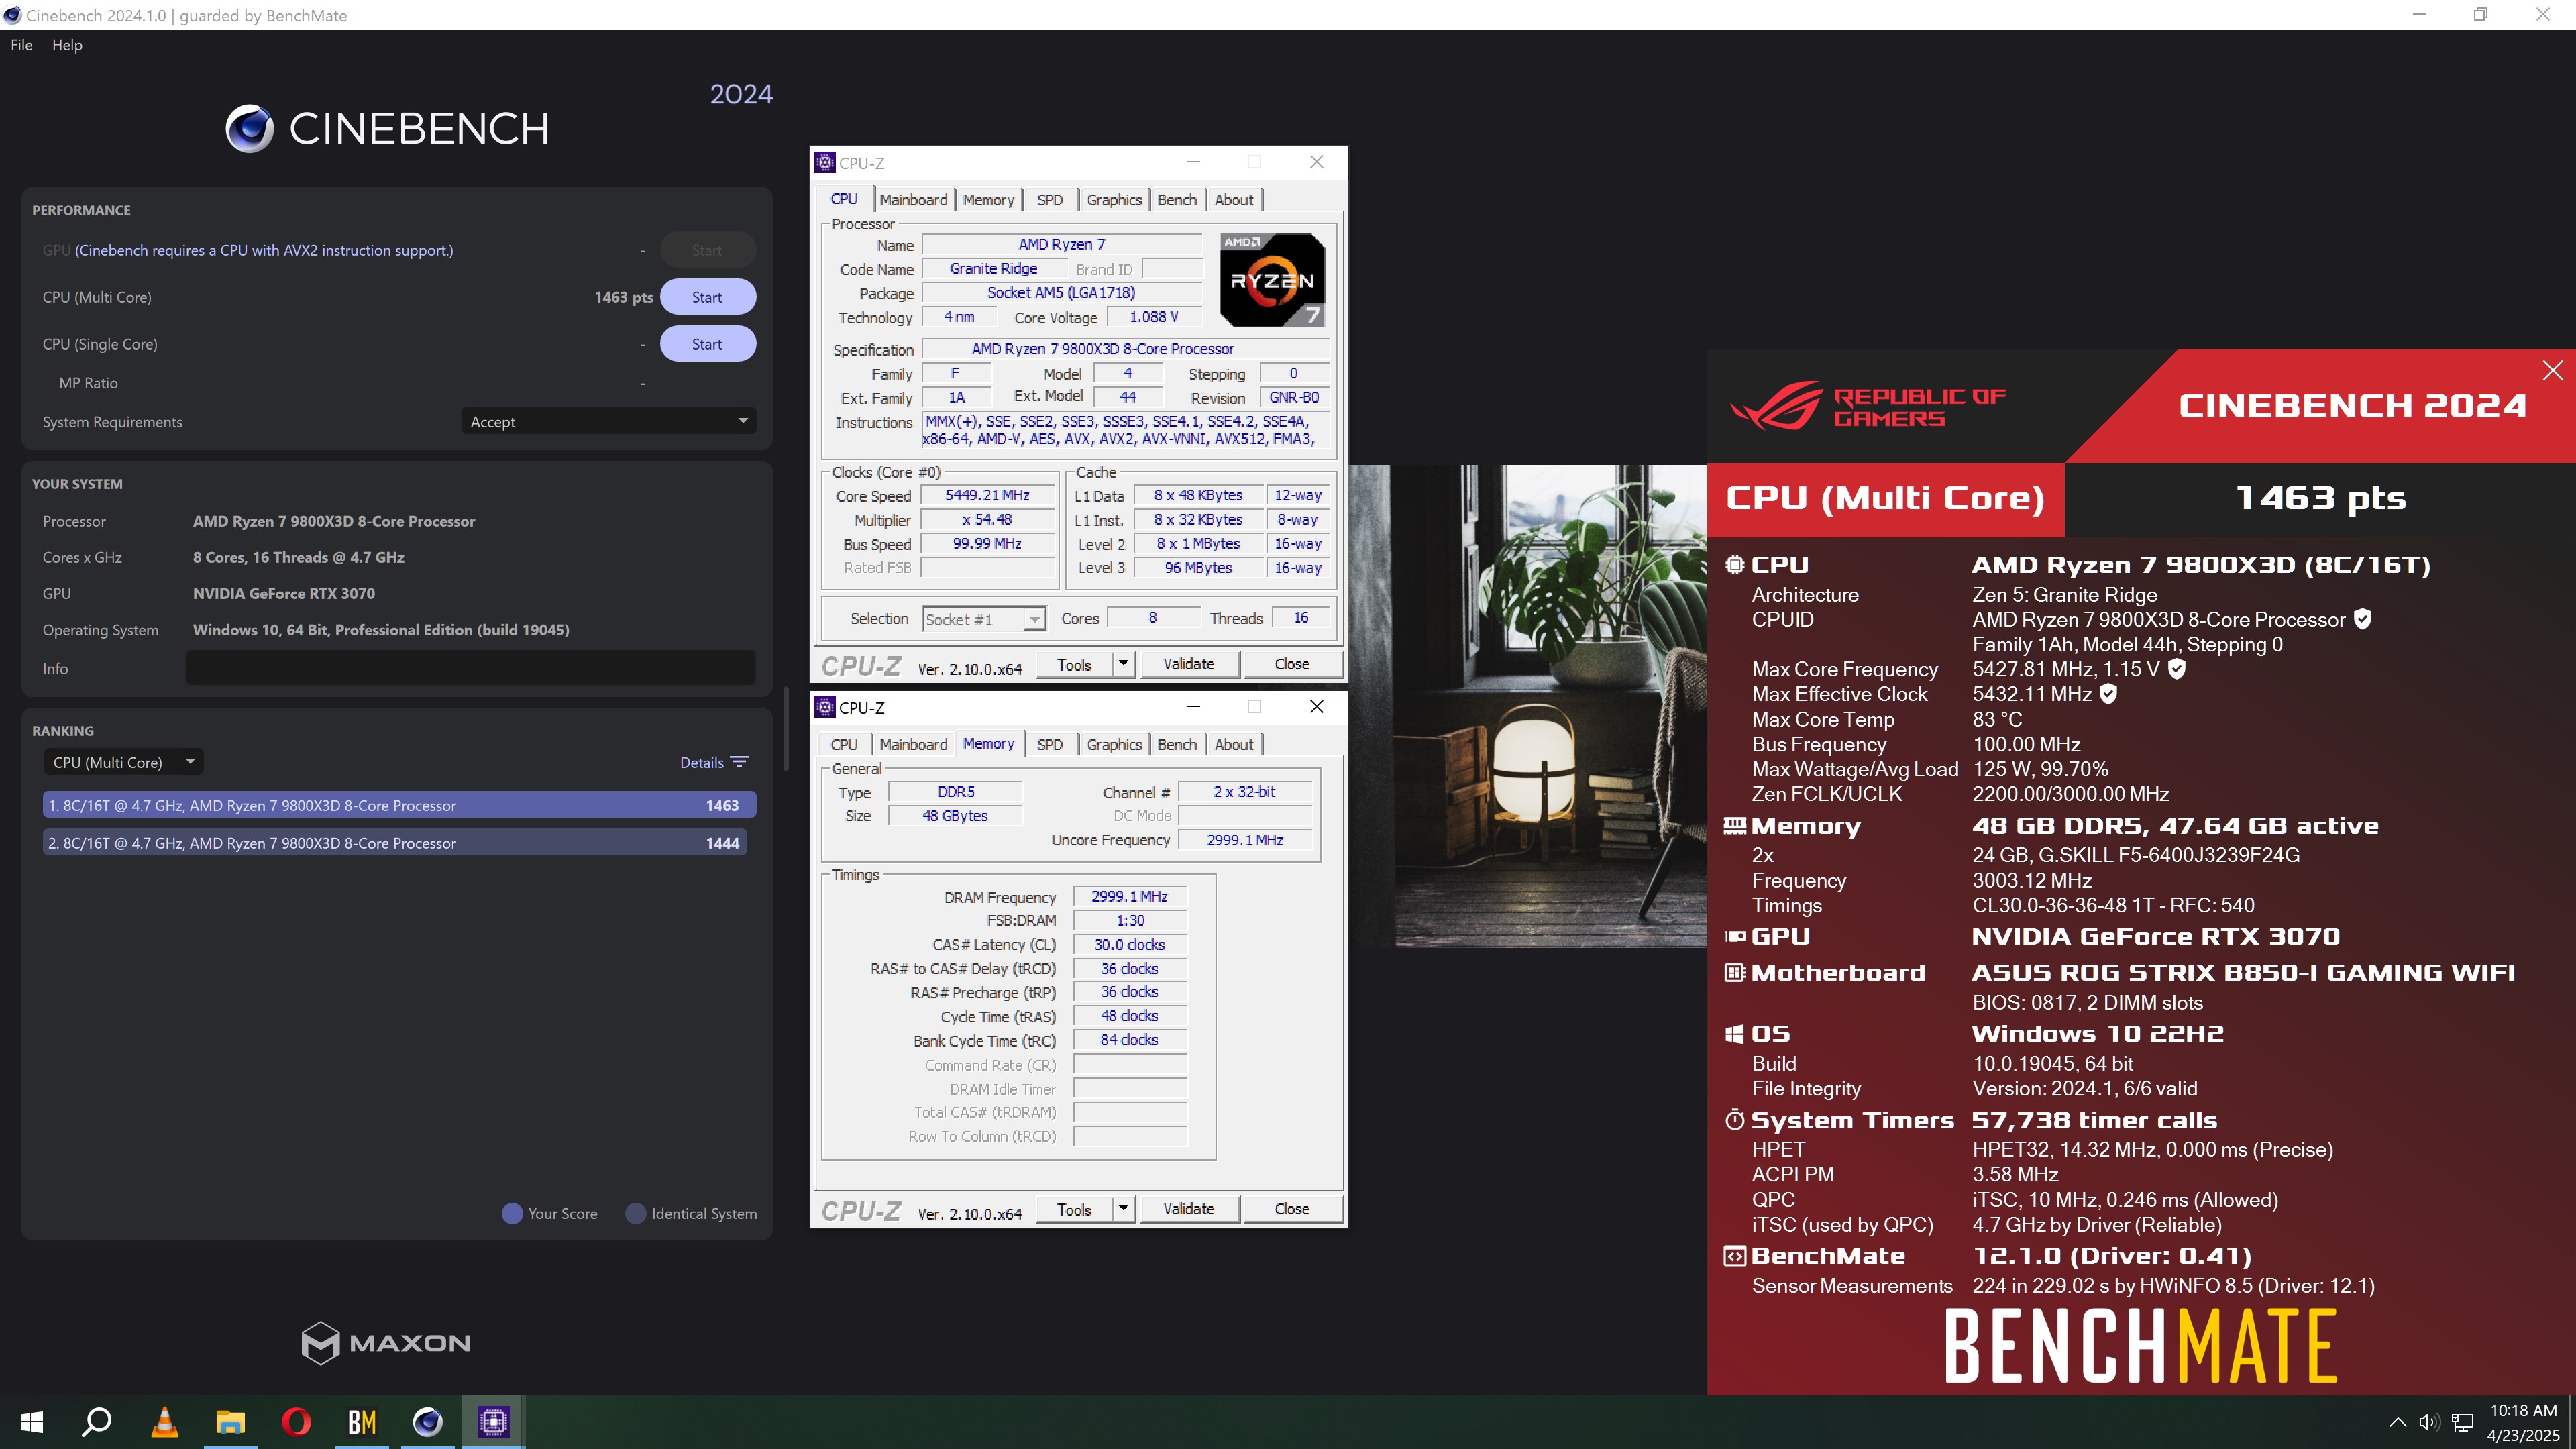Open File Explorer from taskbar

click(x=230, y=1421)
